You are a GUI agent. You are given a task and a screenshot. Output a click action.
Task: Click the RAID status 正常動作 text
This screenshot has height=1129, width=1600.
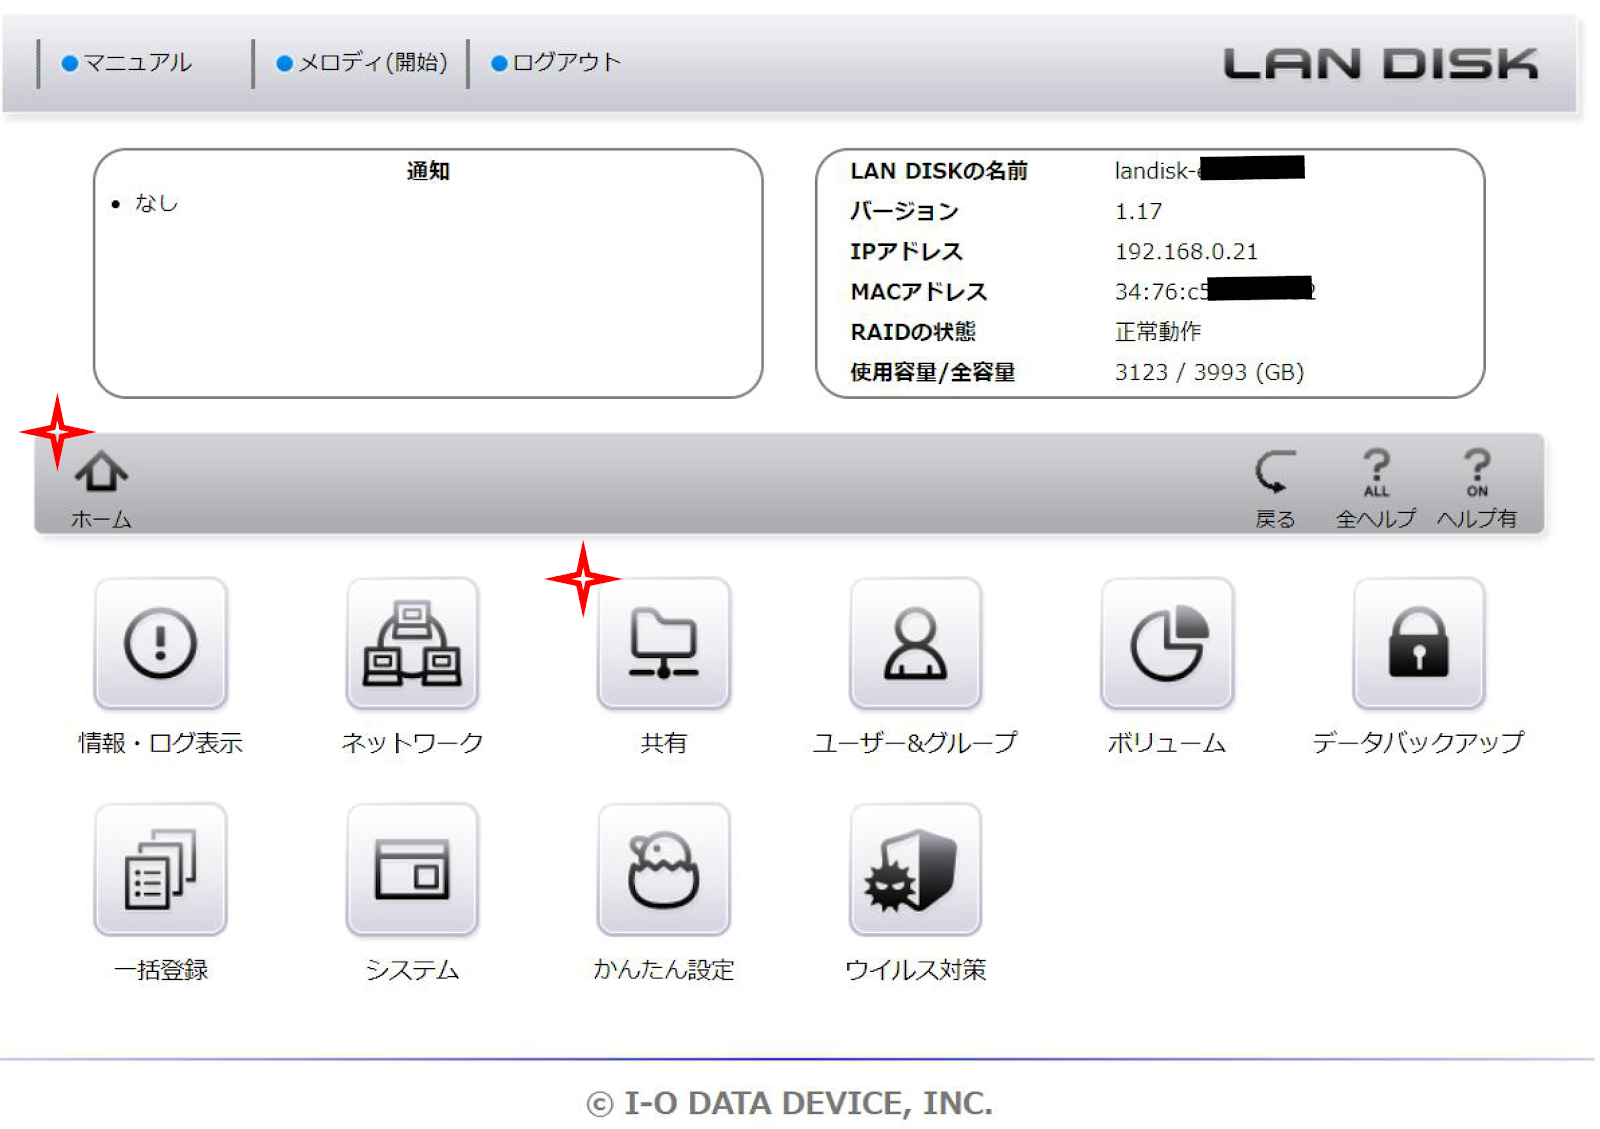(x=1158, y=331)
